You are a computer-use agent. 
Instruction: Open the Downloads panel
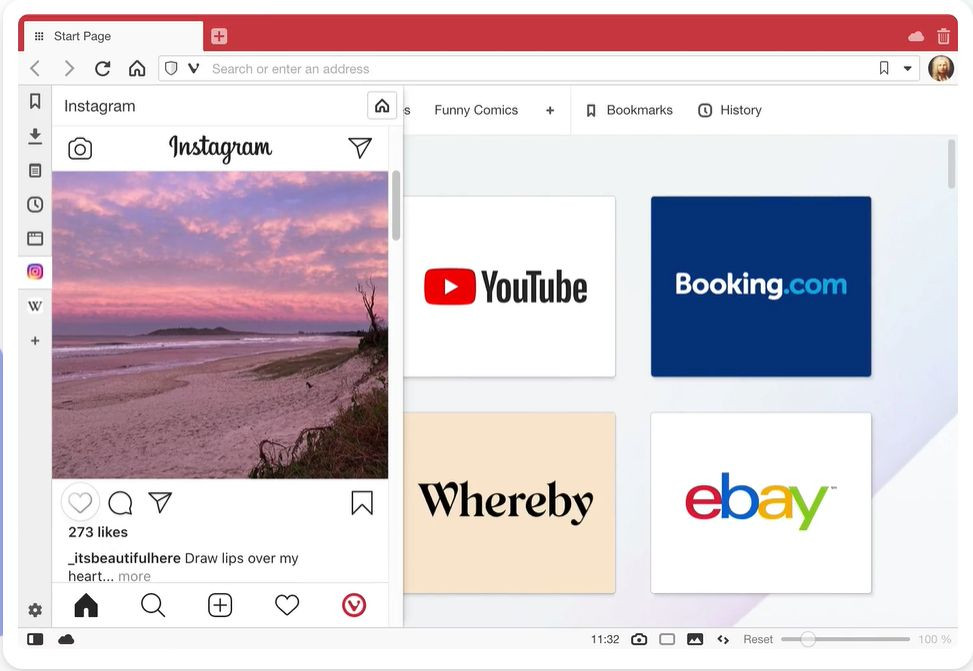(35, 136)
